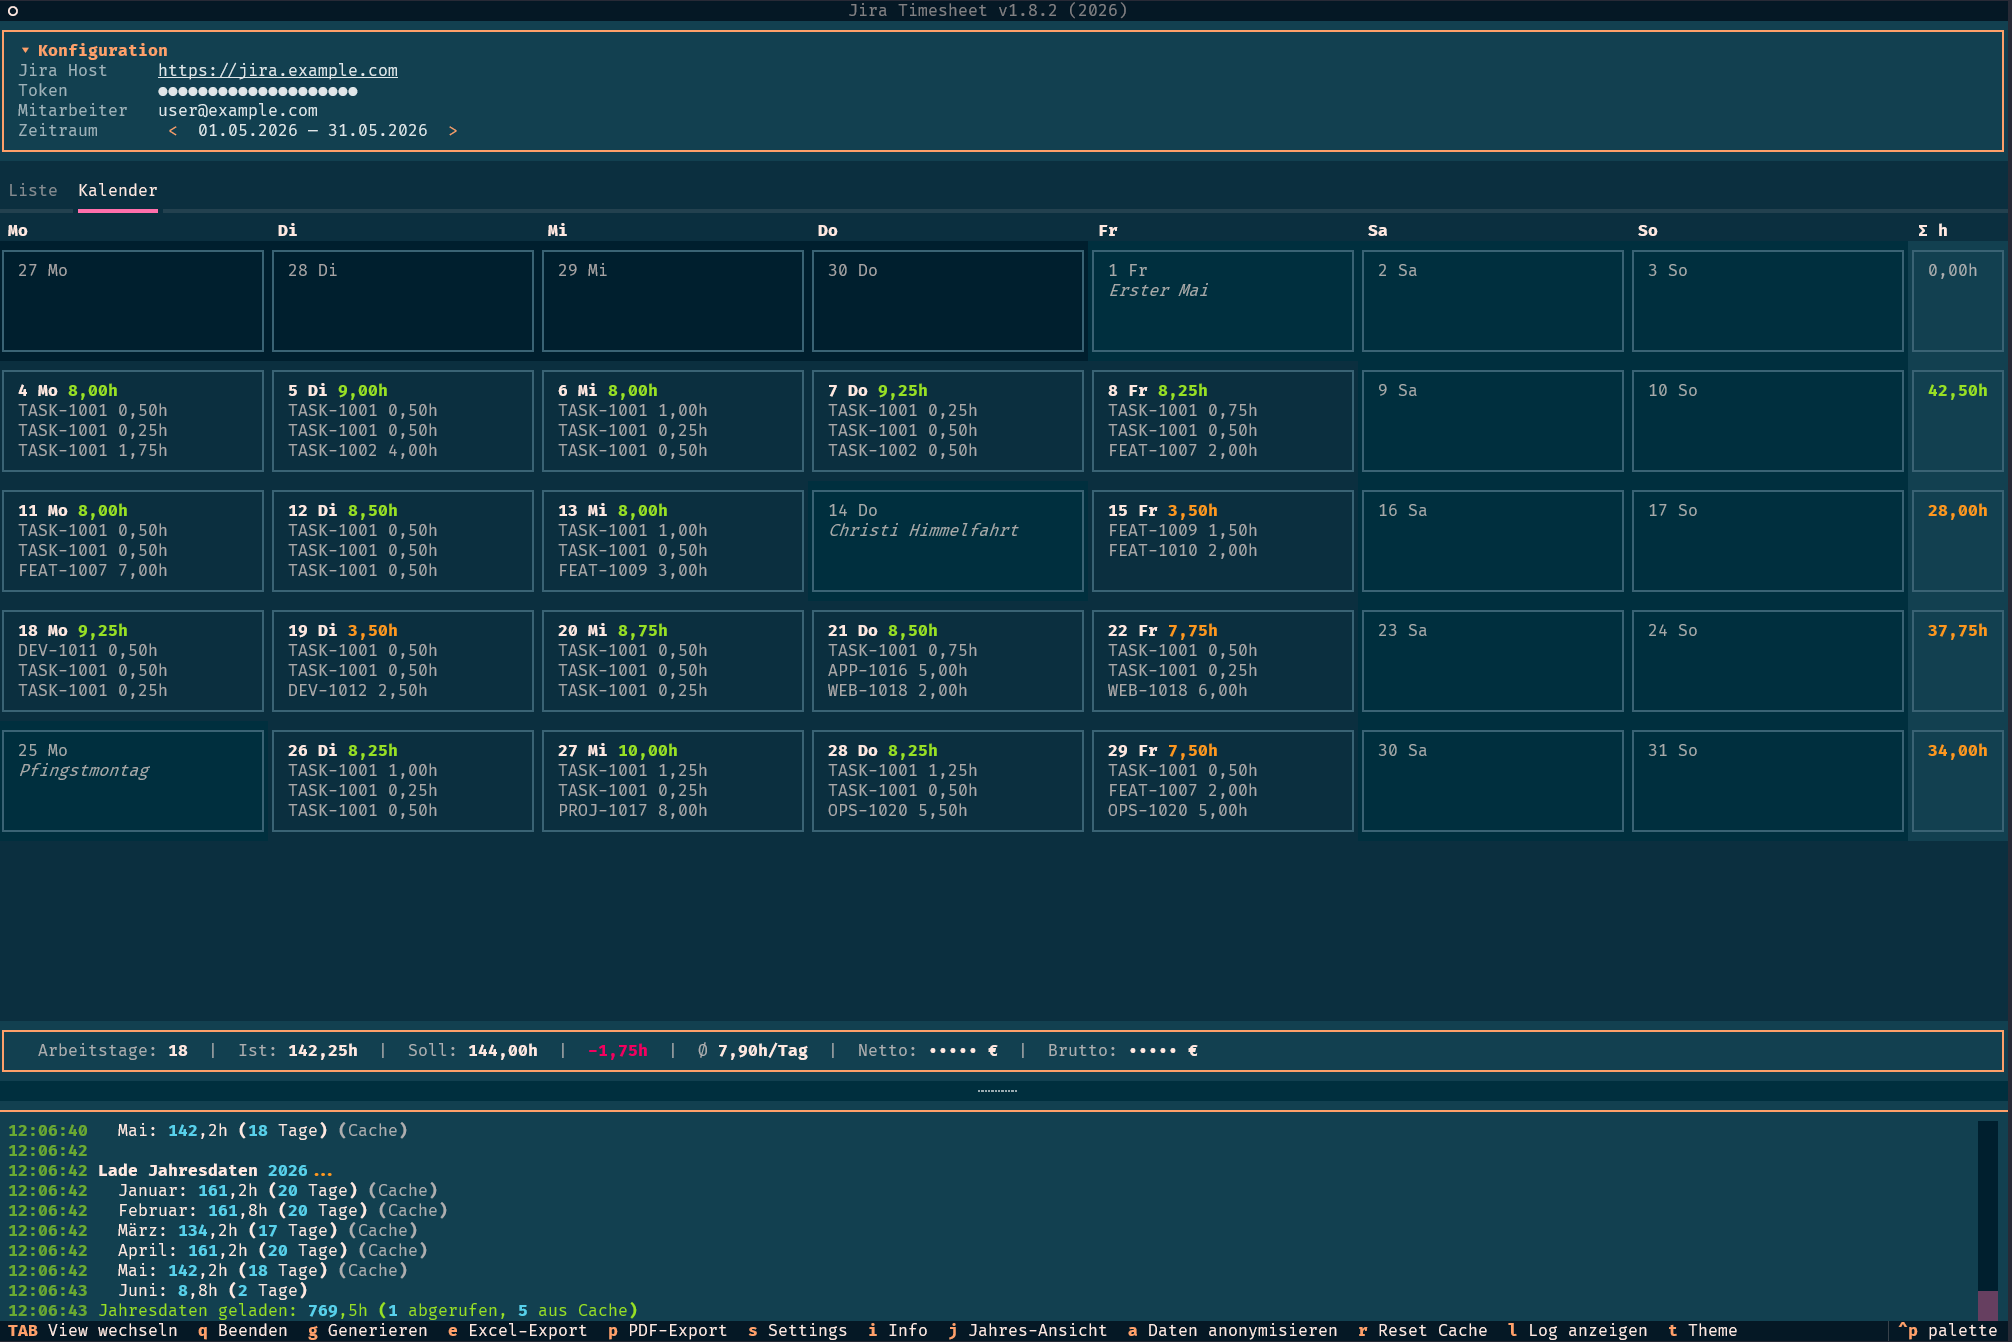The height and width of the screenshot is (1342, 2012).
Task: Open the jira.example.com host link
Action: pyautogui.click(x=278, y=70)
